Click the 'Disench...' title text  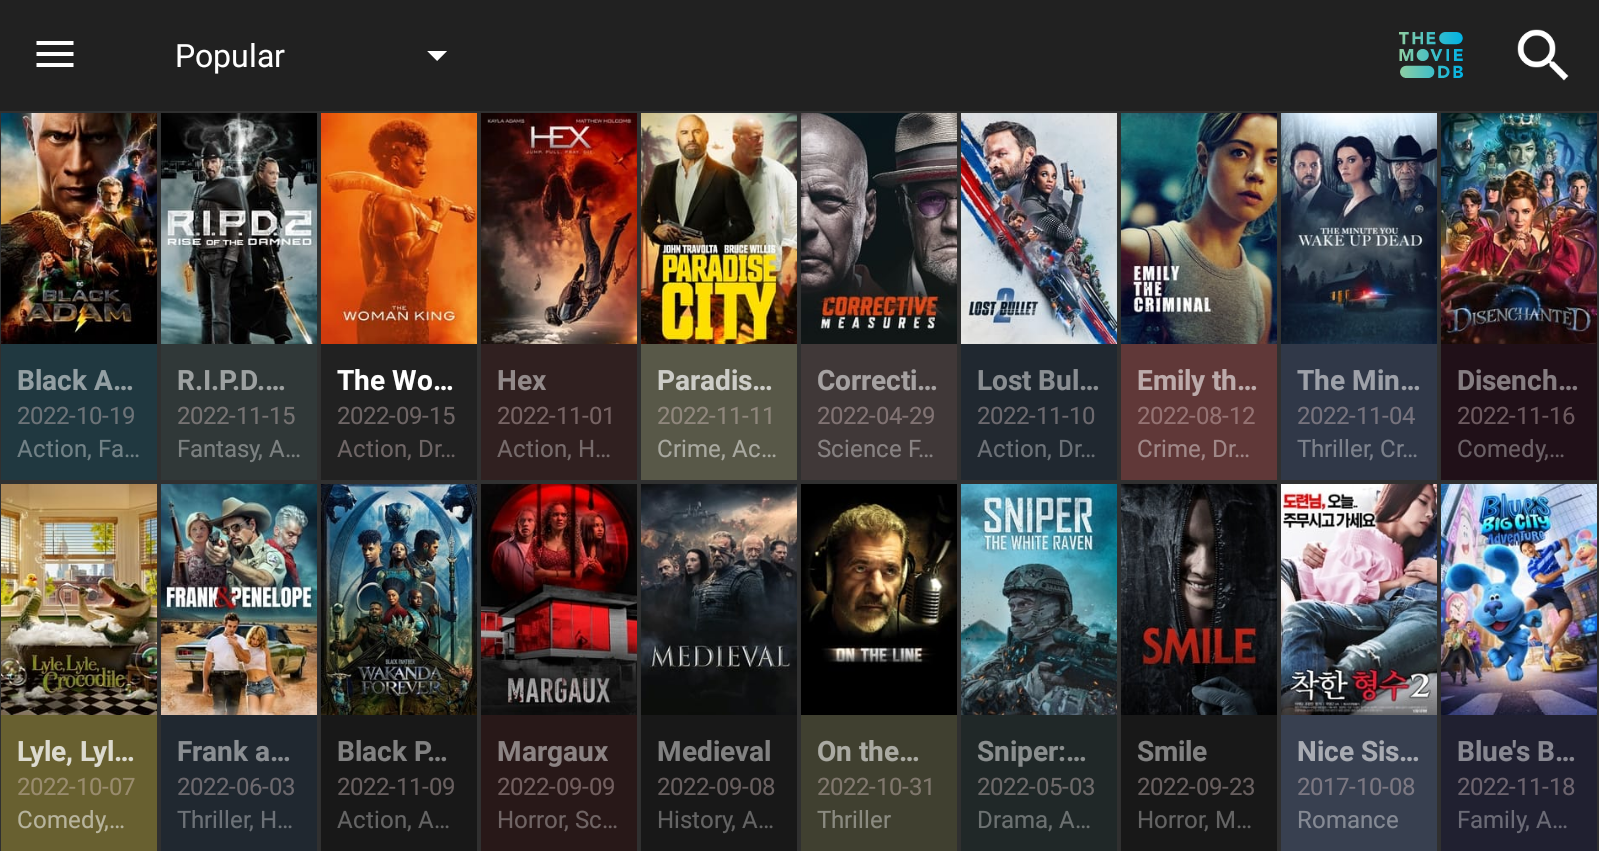pos(1517,381)
